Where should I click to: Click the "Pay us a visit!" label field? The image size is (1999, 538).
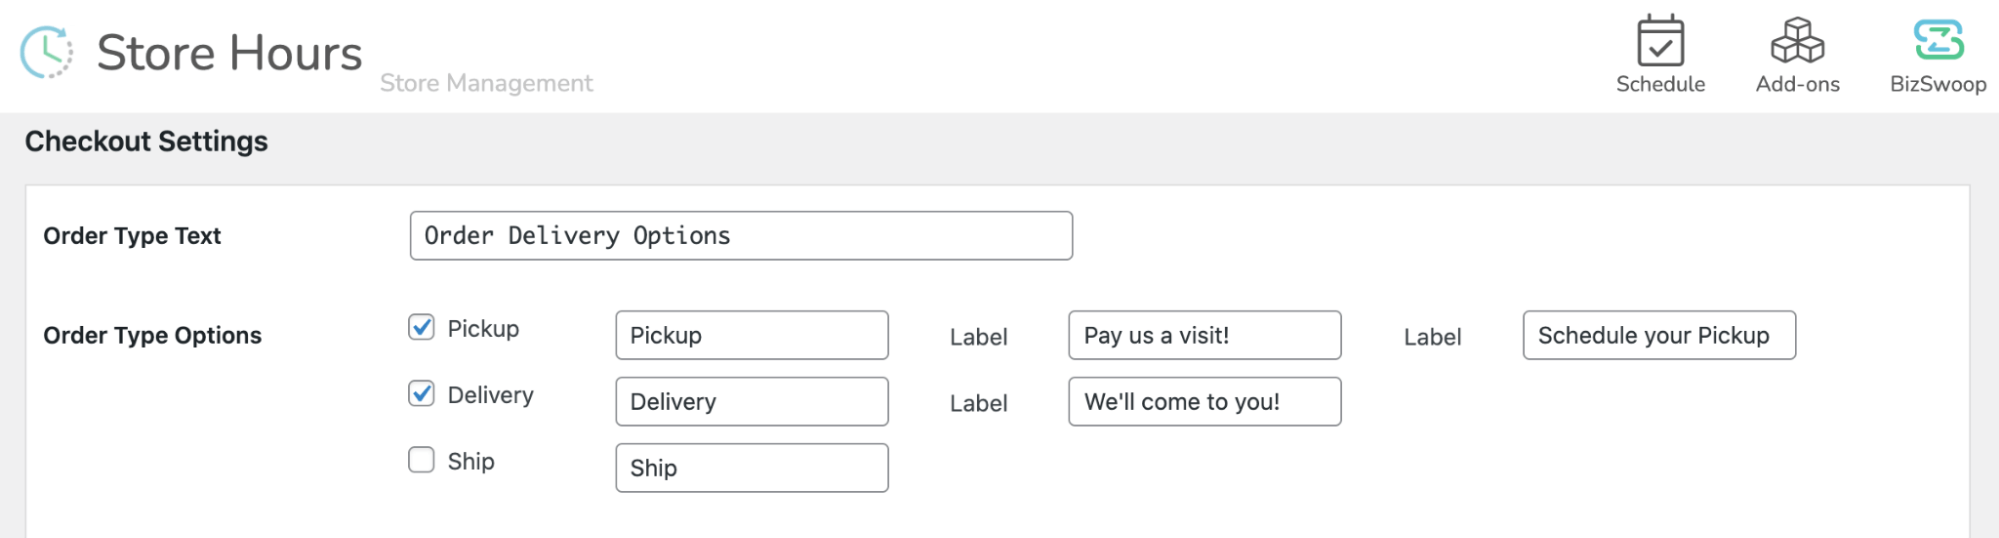pyautogui.click(x=1204, y=336)
